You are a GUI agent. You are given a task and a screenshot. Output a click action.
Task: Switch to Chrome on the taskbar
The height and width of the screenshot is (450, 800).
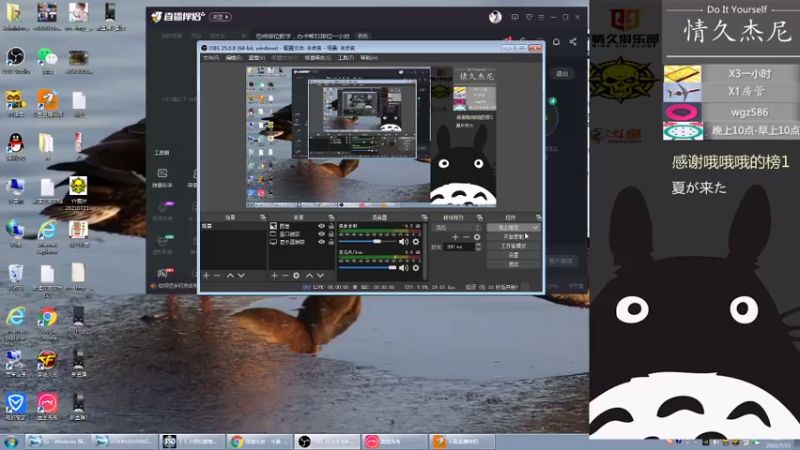[x=260, y=442]
